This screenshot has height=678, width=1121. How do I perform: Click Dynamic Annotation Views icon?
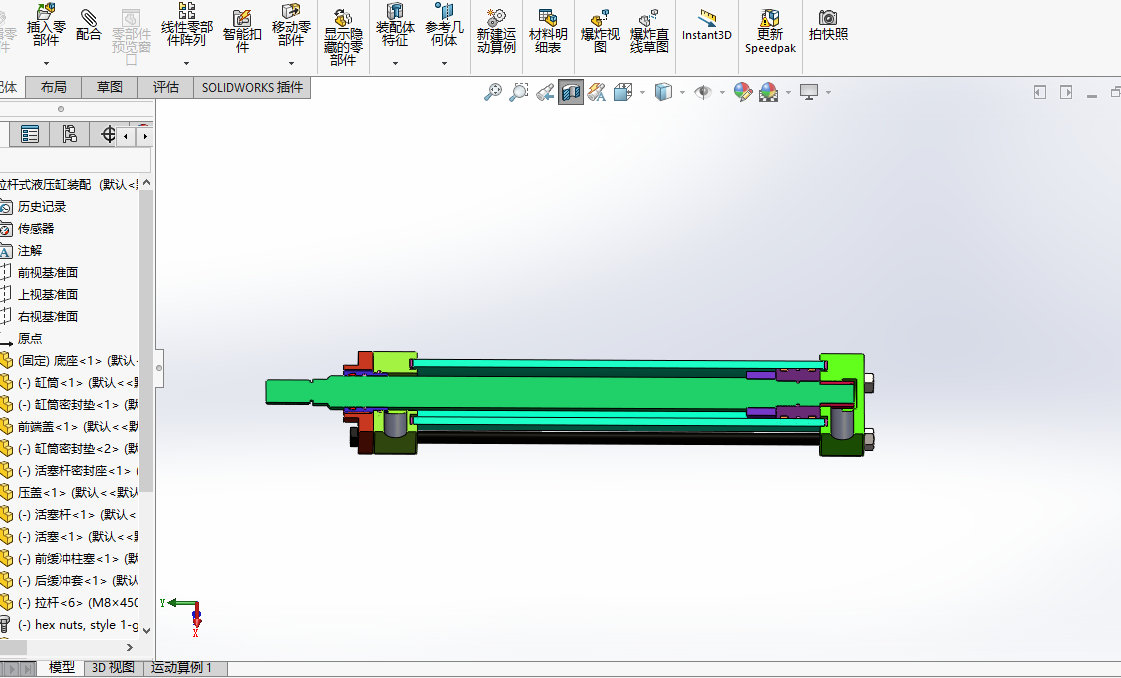pyautogui.click(x=597, y=92)
